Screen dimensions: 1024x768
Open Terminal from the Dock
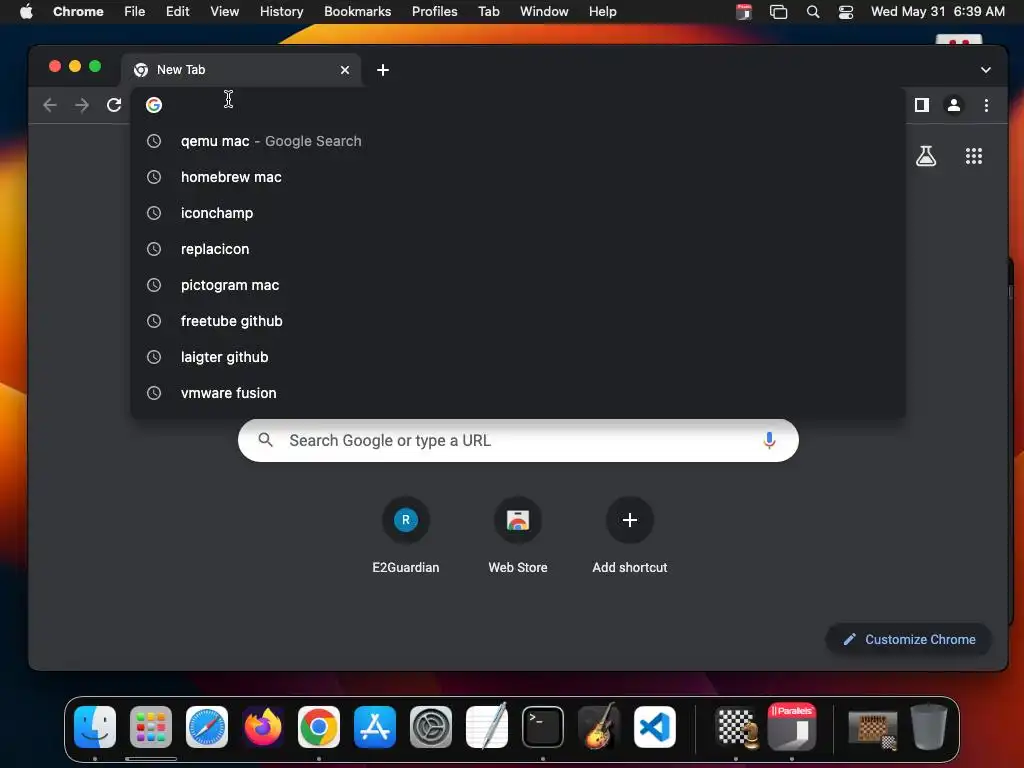pyautogui.click(x=543, y=727)
